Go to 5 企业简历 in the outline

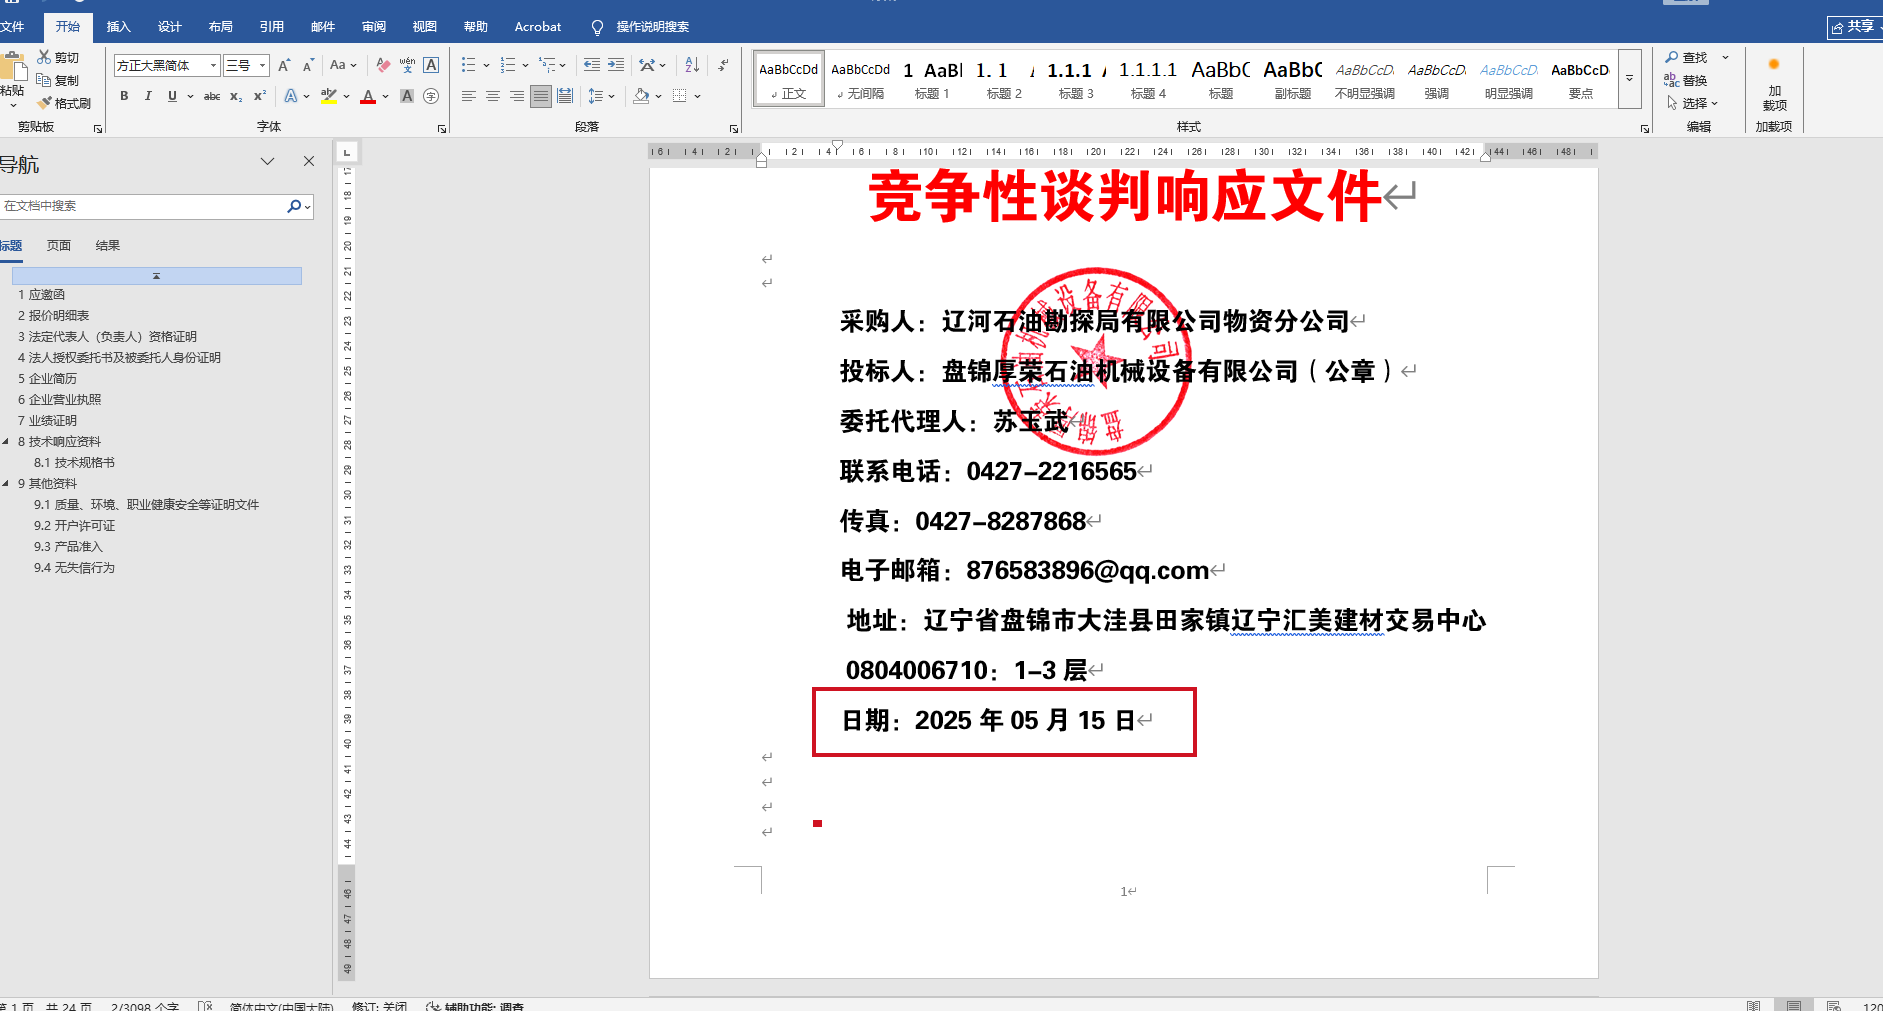[47, 379]
